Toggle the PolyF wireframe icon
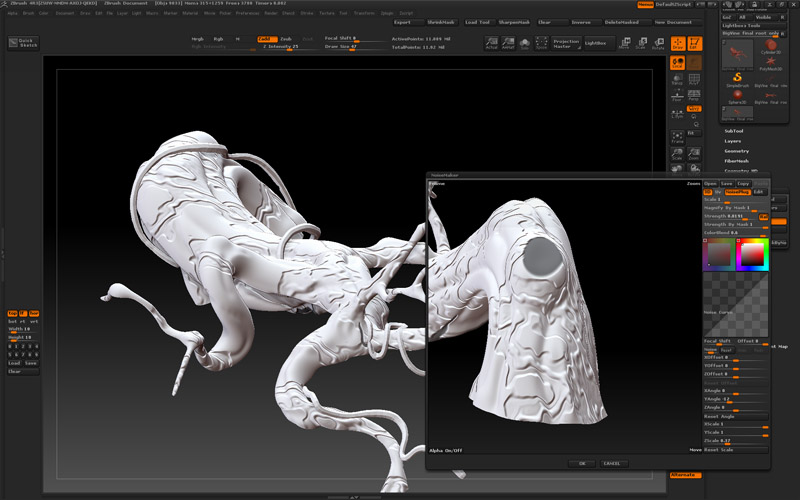800x500 pixels. pos(694,80)
